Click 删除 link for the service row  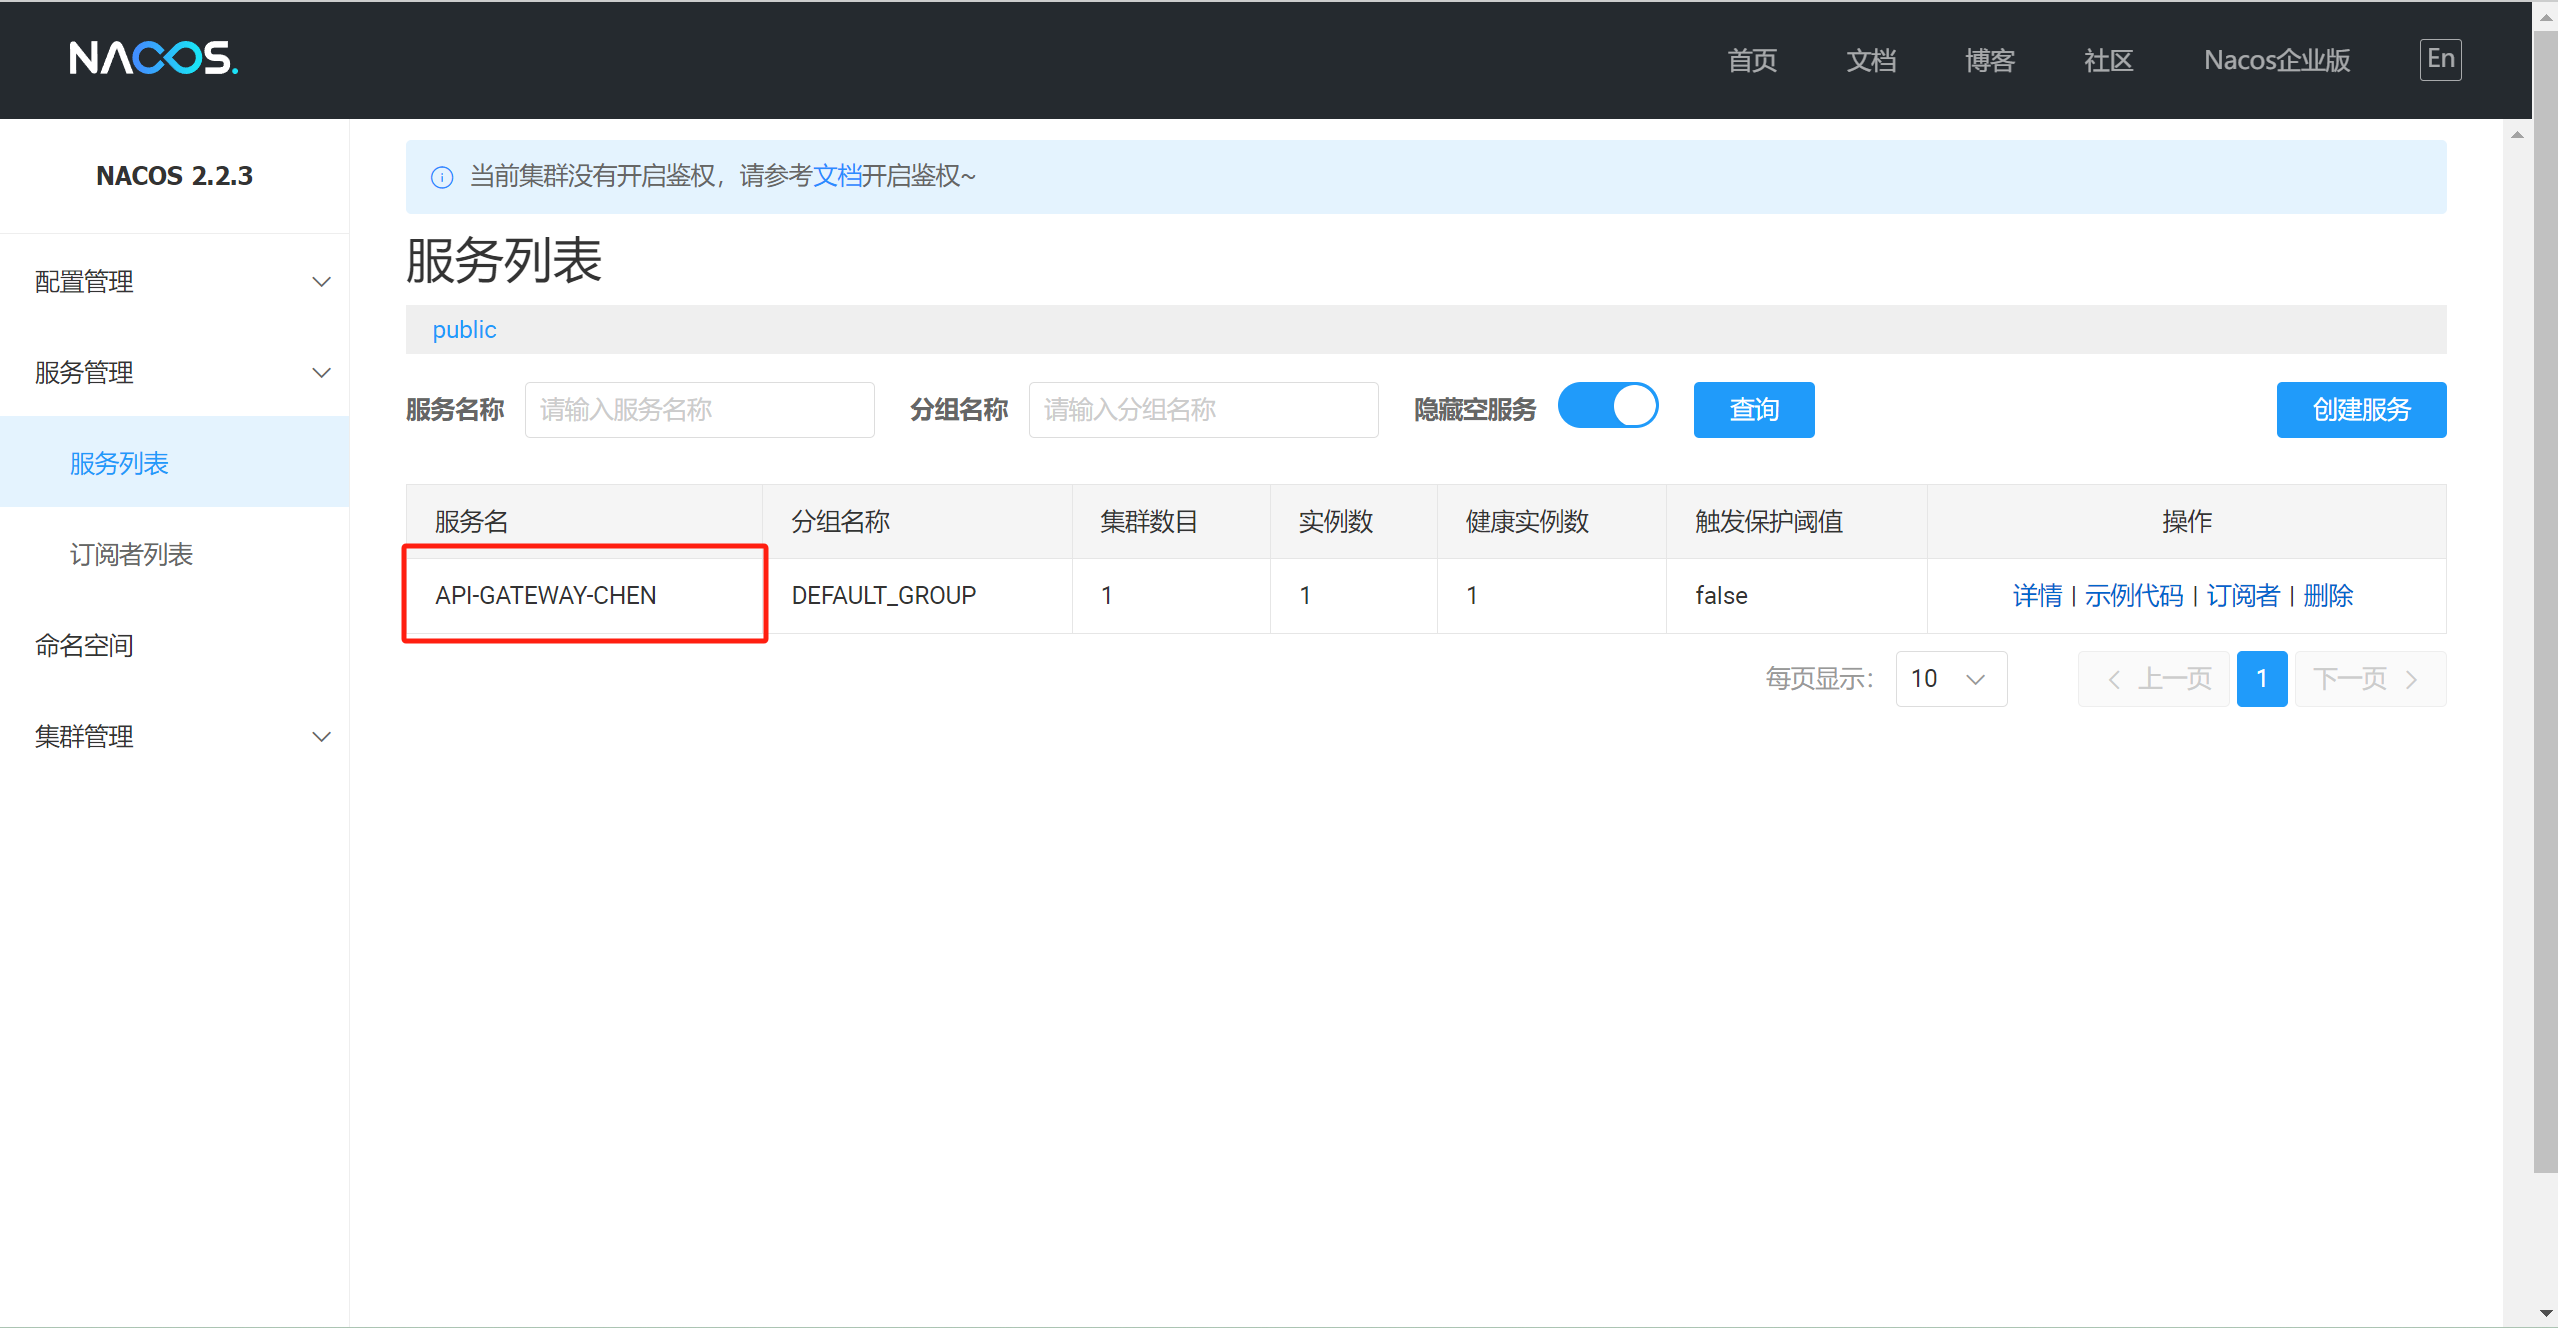pos(2327,596)
